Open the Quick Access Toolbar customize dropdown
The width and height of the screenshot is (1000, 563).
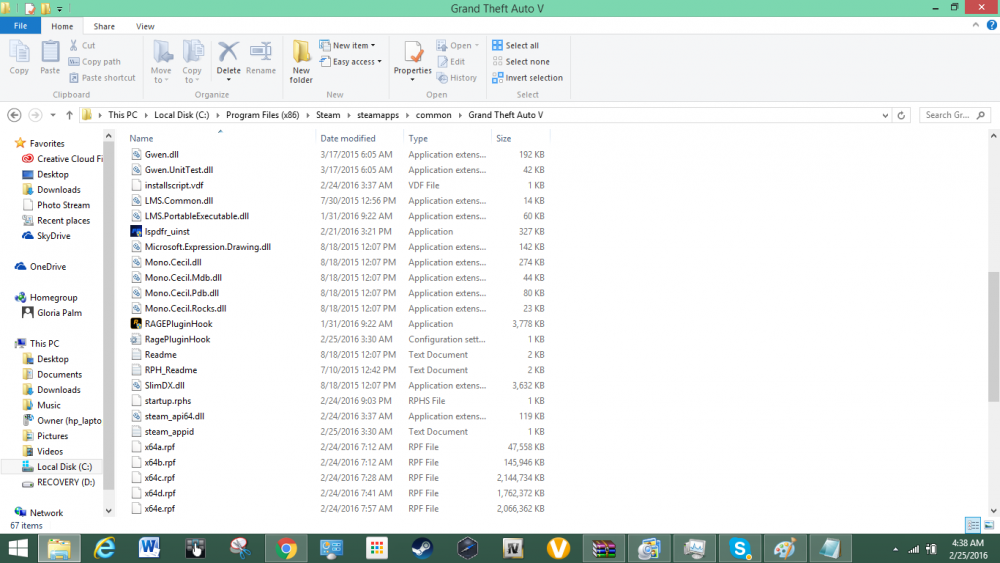pos(60,9)
